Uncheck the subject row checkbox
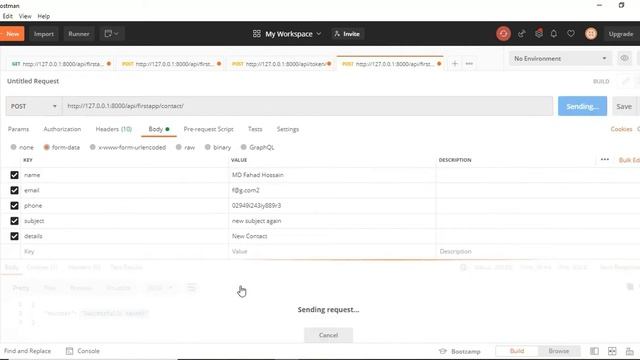The image size is (640, 360). pos(14,221)
